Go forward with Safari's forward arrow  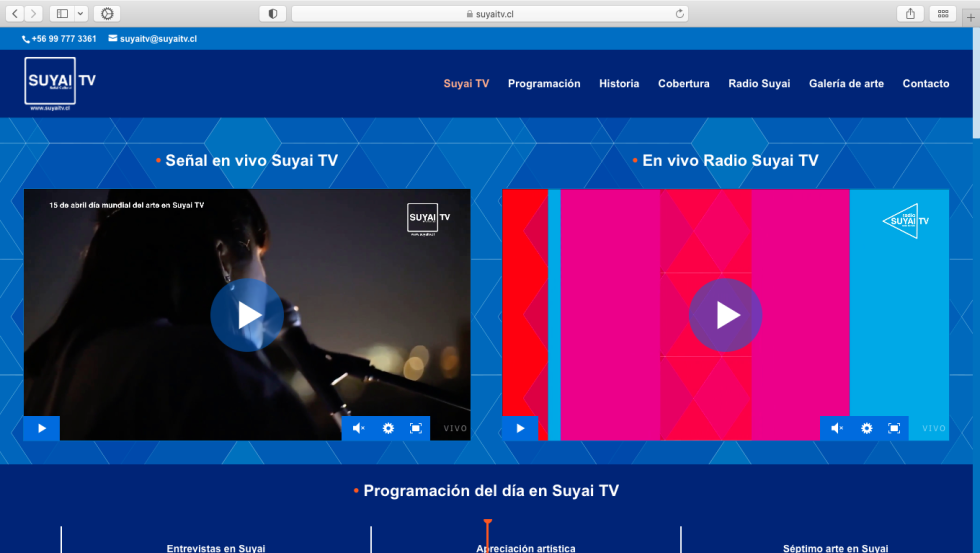(33, 14)
